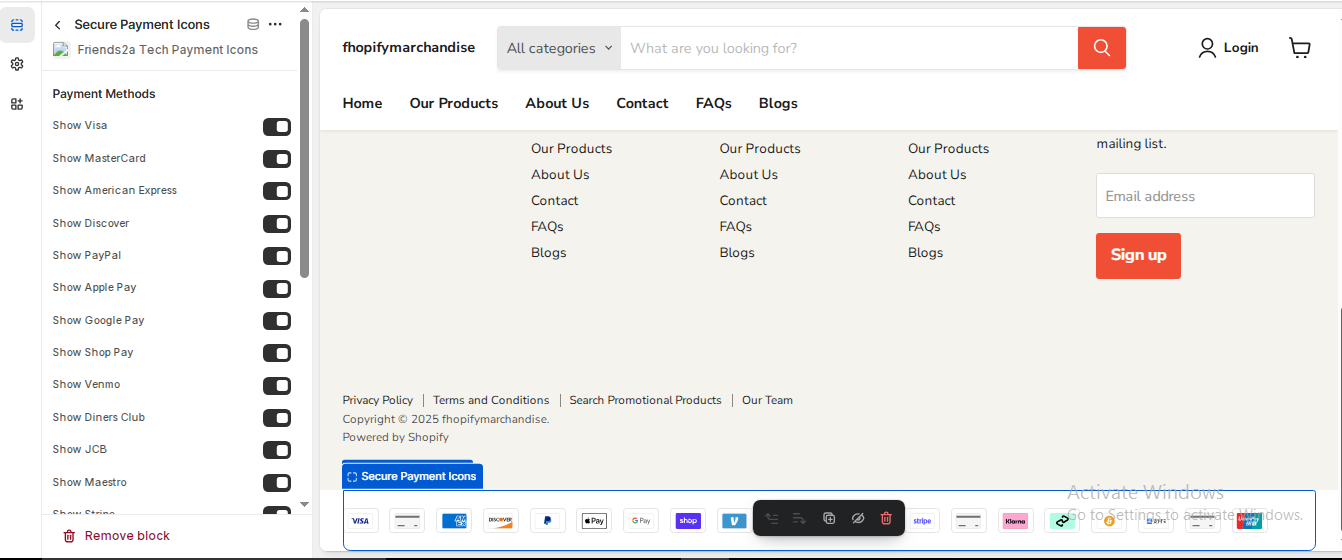
Task: Click the orange search magnifier button
Action: point(1101,48)
